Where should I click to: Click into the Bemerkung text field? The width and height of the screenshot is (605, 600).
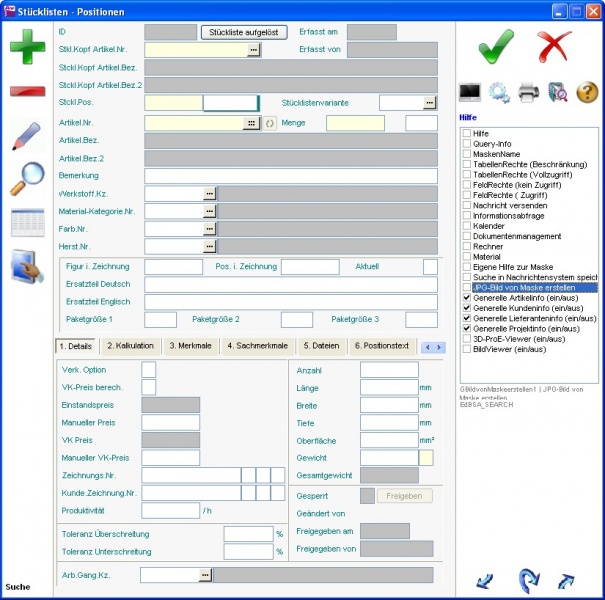click(290, 176)
